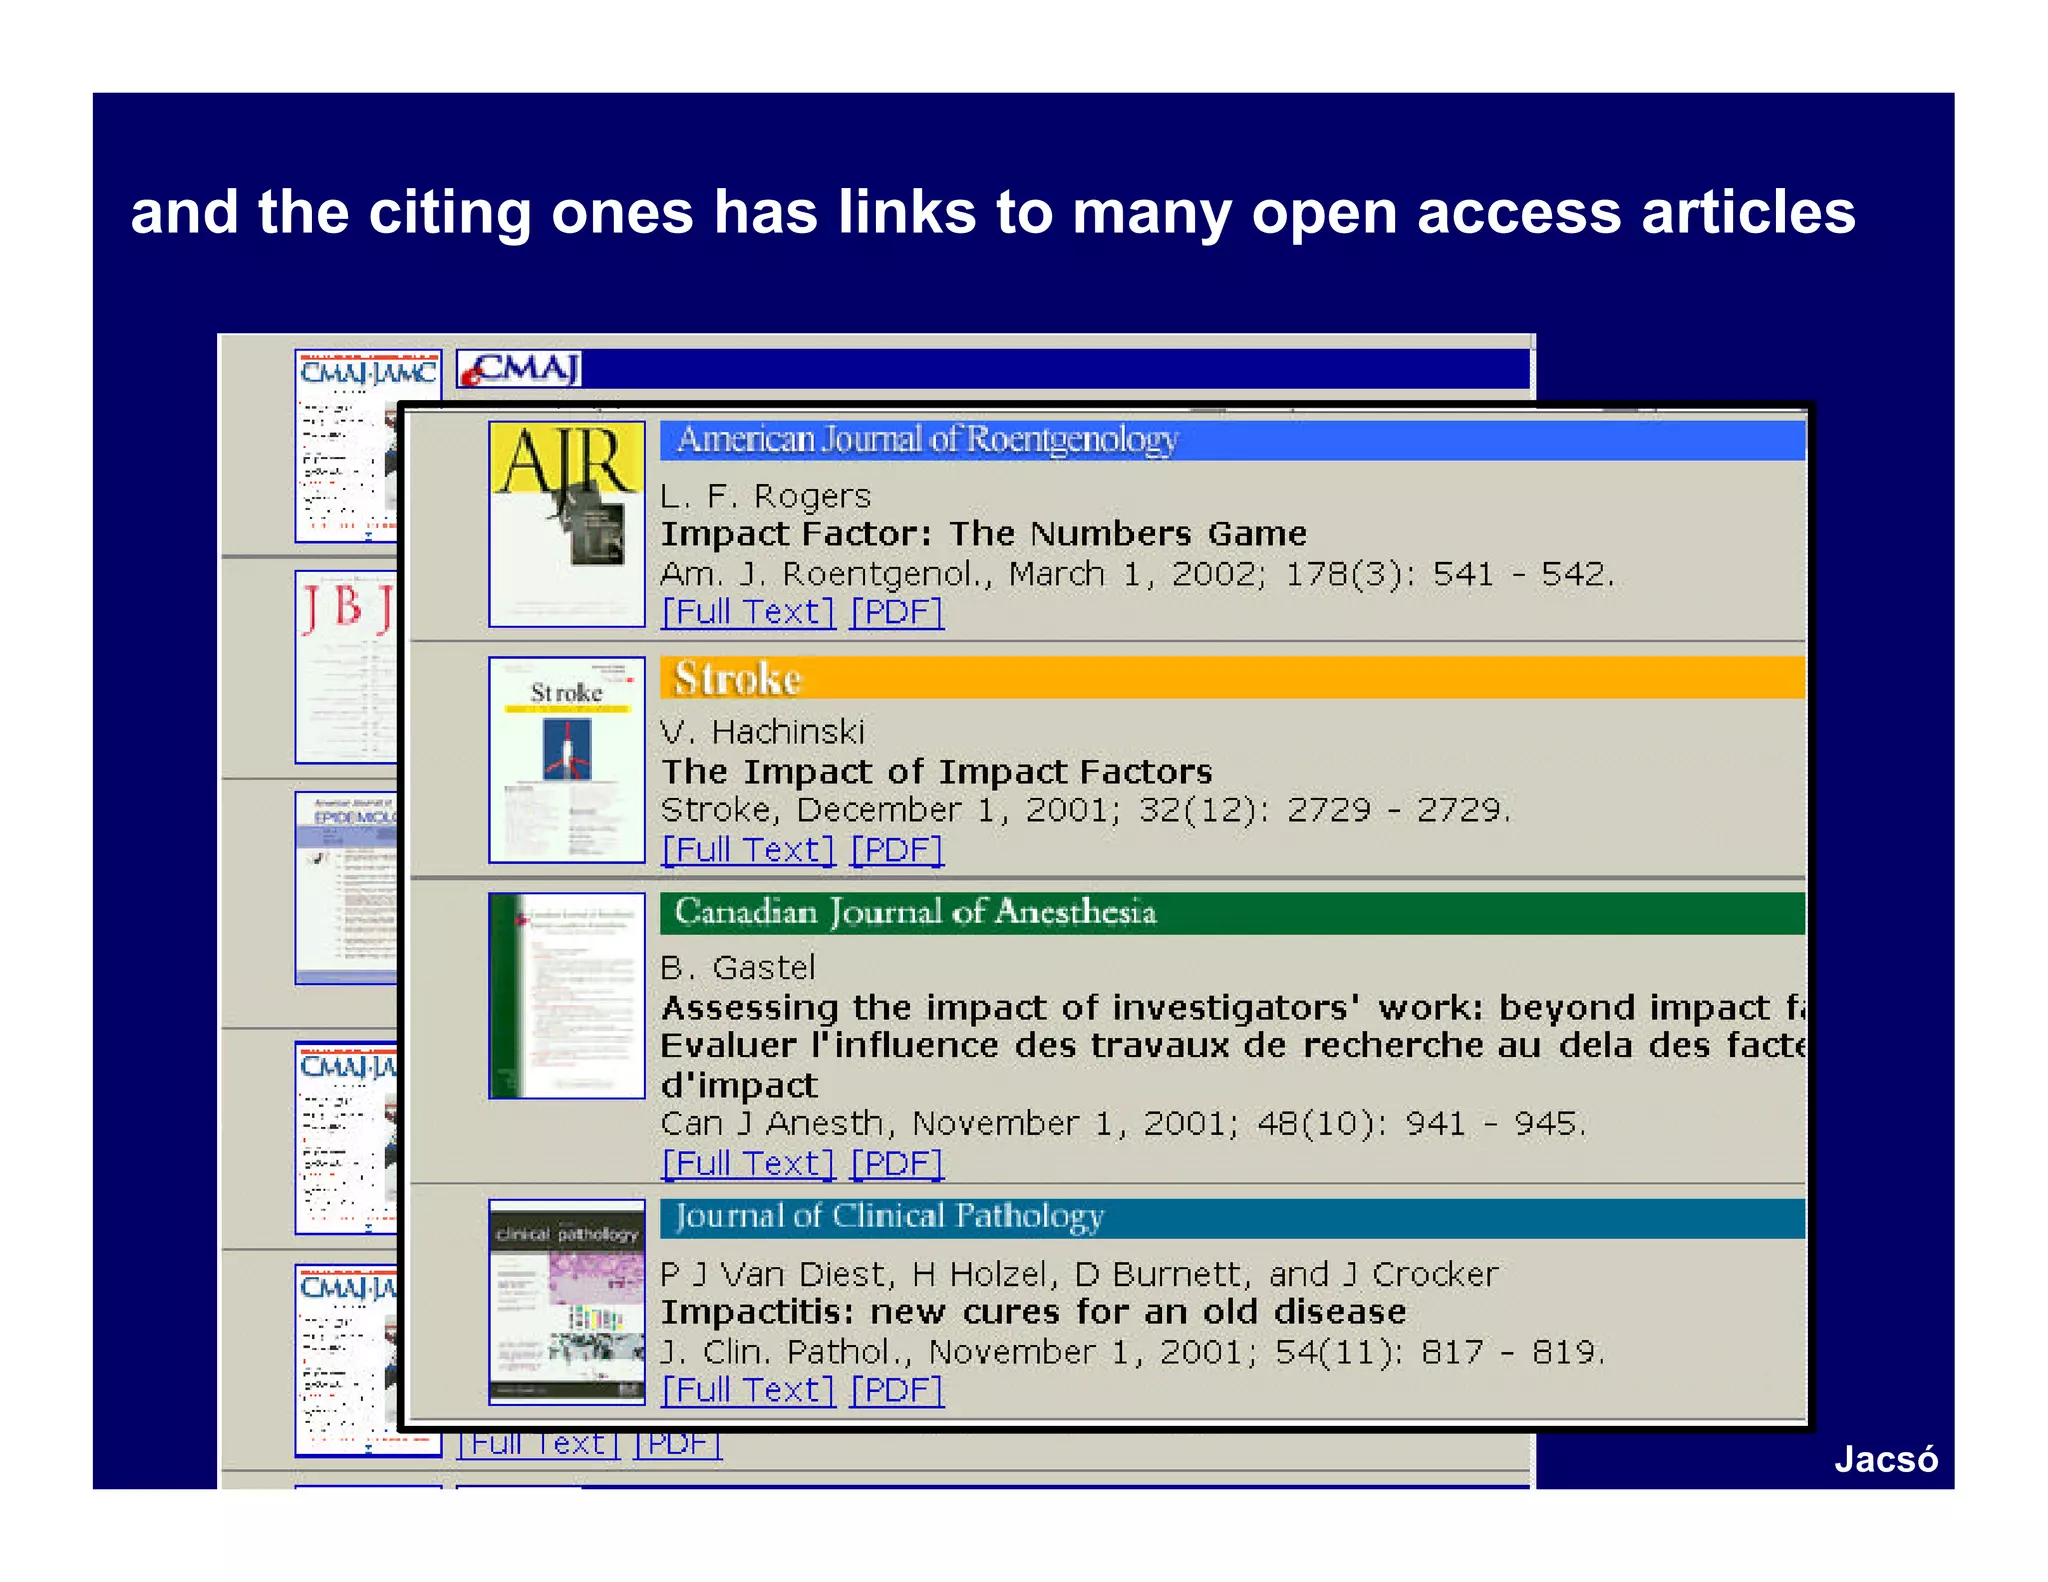Click the Stroke journal cover thumbnail
The height and width of the screenshot is (1582, 2048).
pyautogui.click(x=567, y=760)
